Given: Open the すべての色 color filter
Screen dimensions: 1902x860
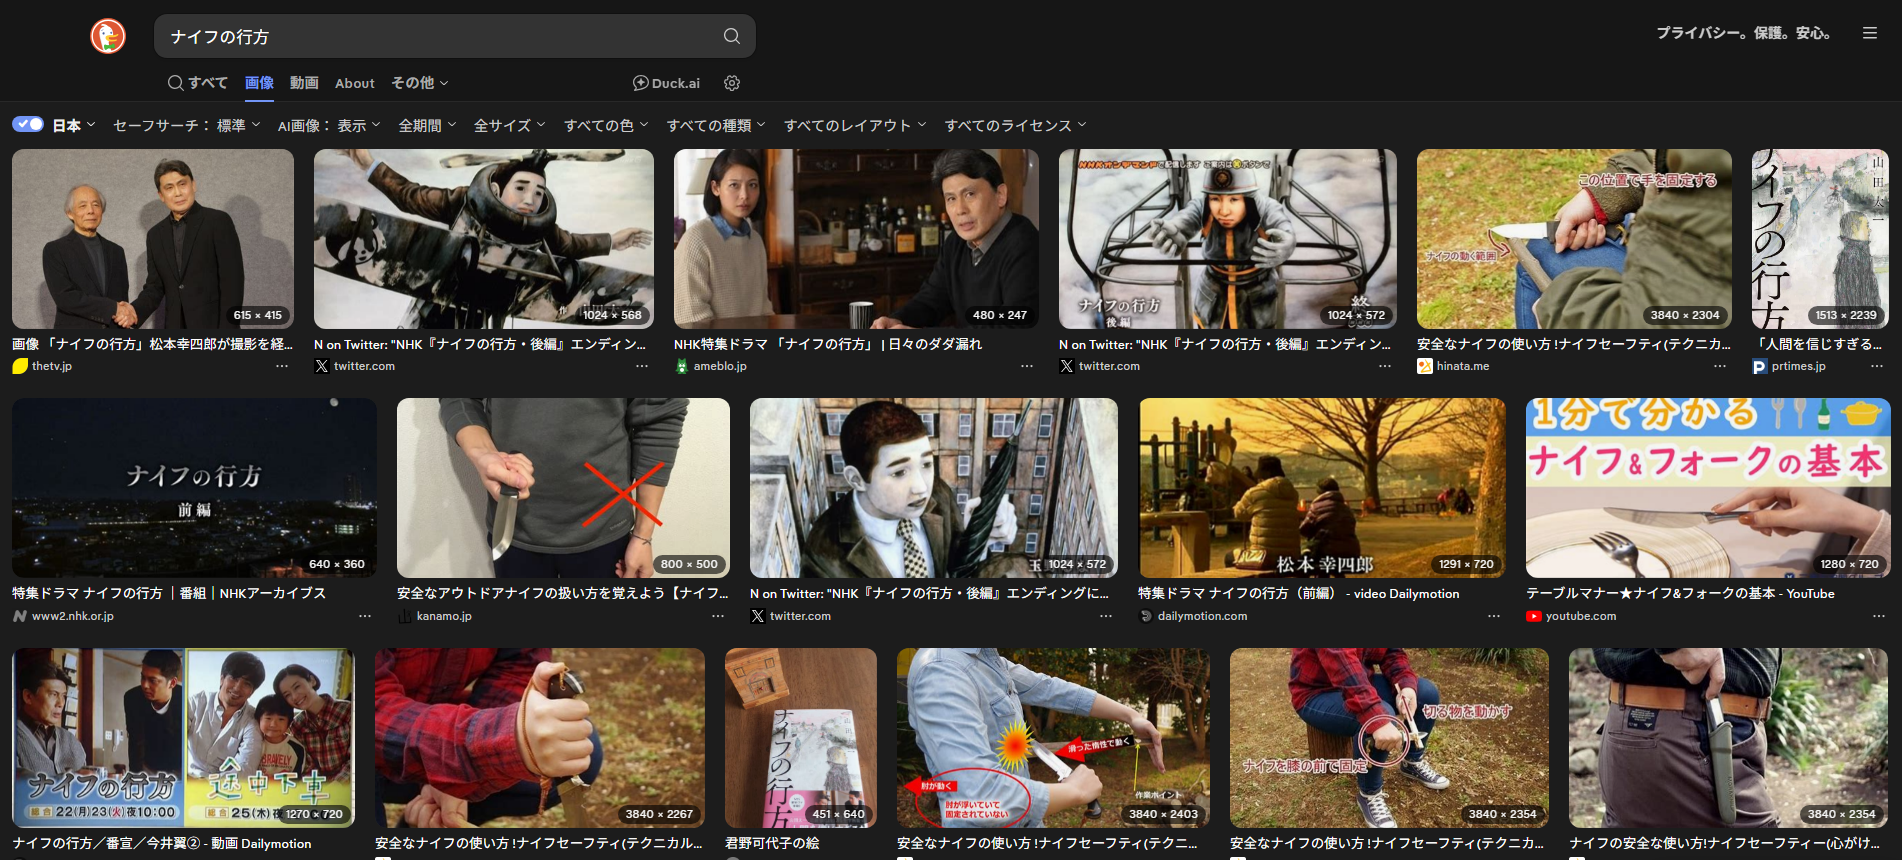Looking at the screenshot, I should click(x=605, y=125).
